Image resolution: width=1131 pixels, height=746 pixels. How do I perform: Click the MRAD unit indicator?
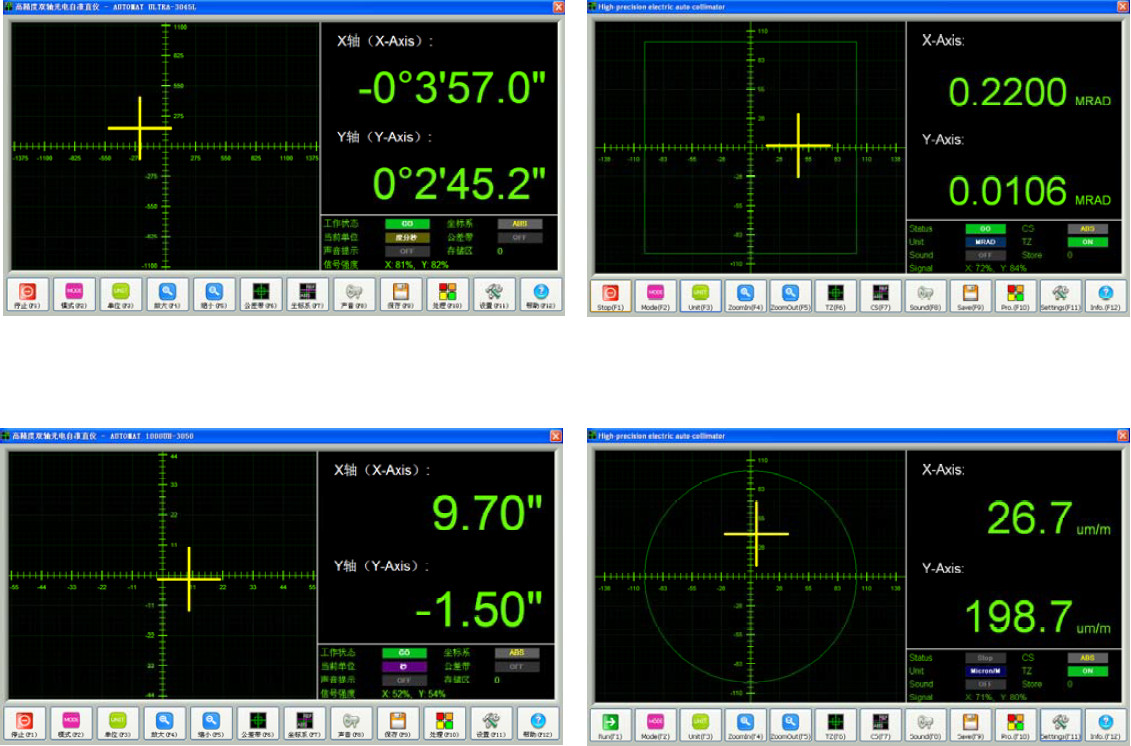click(985, 242)
